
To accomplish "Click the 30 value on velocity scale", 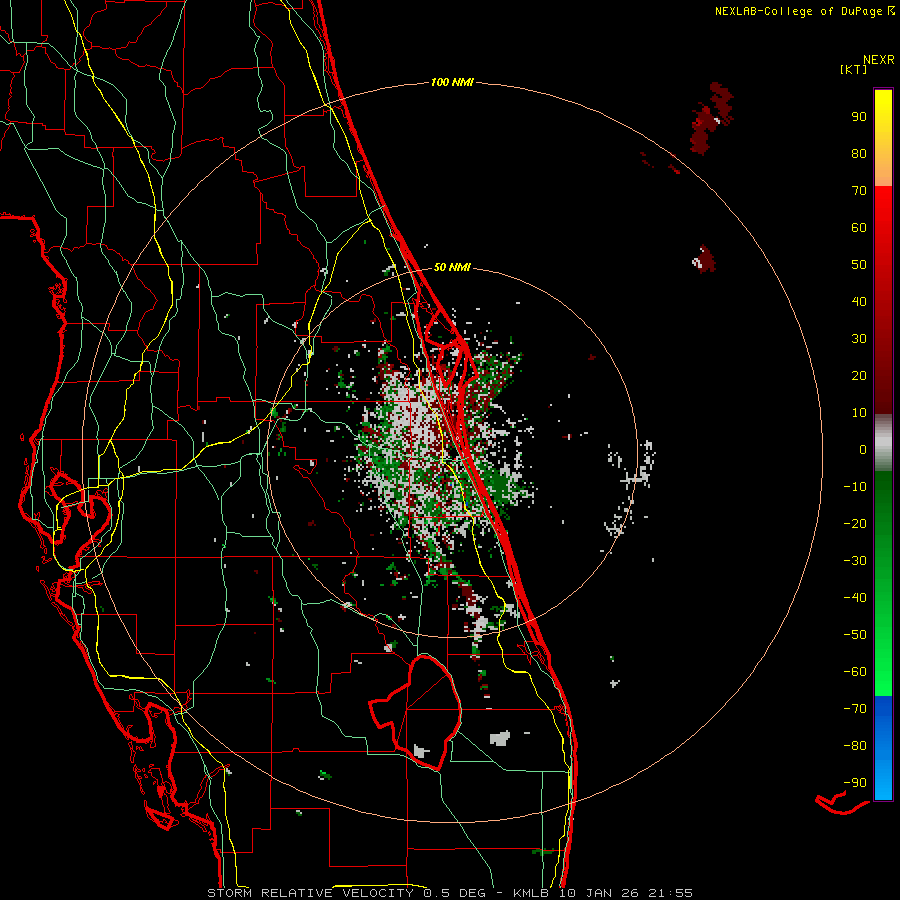I will (859, 339).
